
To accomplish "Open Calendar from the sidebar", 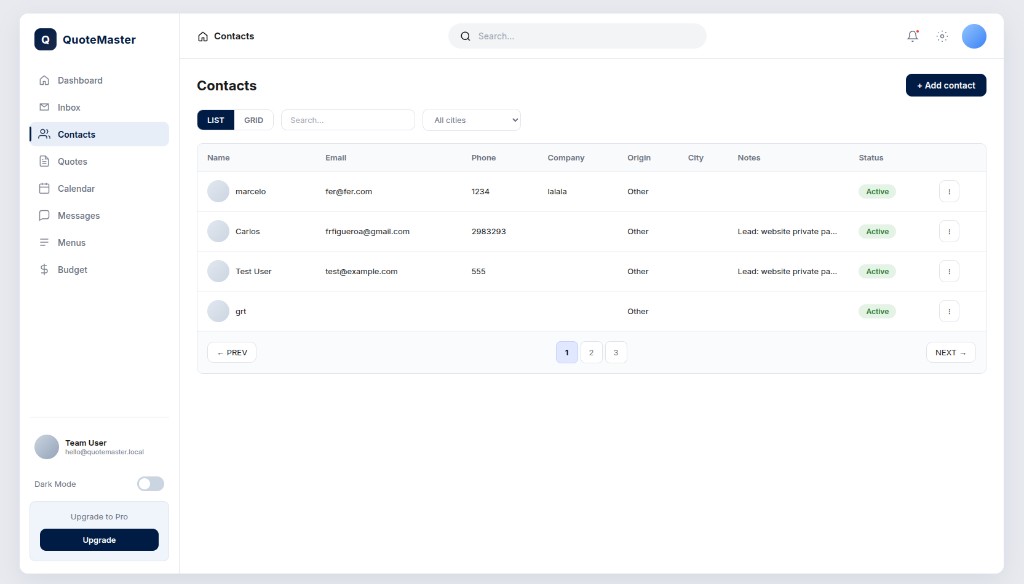I will tap(76, 188).
